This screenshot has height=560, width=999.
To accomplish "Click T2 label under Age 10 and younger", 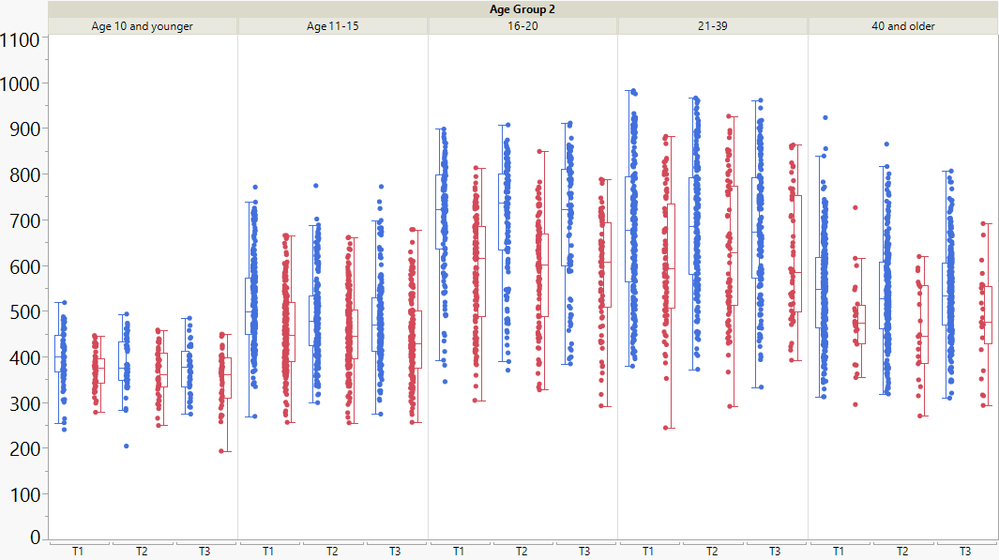I will (x=141, y=551).
